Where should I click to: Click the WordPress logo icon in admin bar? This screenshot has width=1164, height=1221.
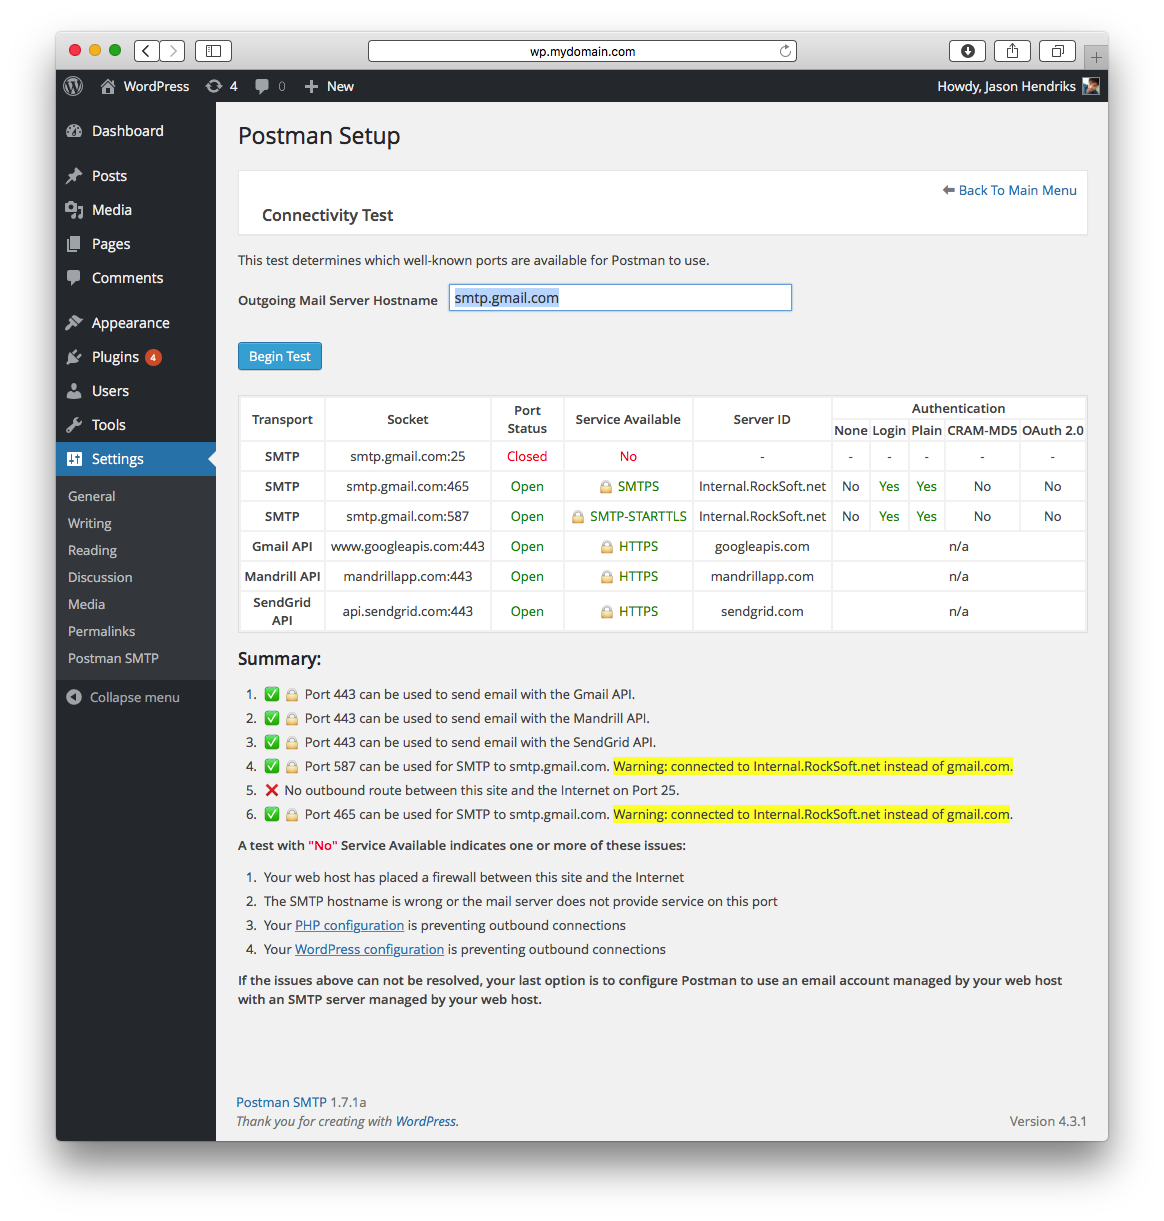click(x=73, y=86)
